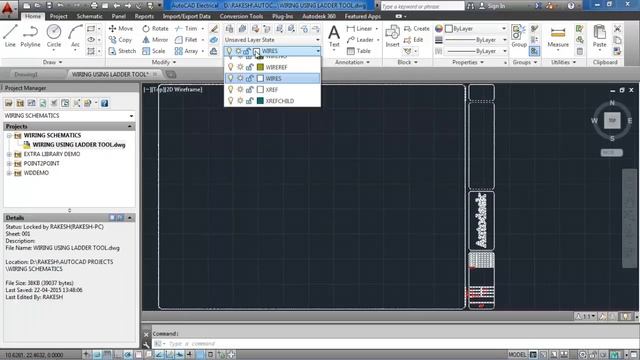The height and width of the screenshot is (360, 640).
Task: Click Sign In in title bar
Action: click(x=492, y=6)
